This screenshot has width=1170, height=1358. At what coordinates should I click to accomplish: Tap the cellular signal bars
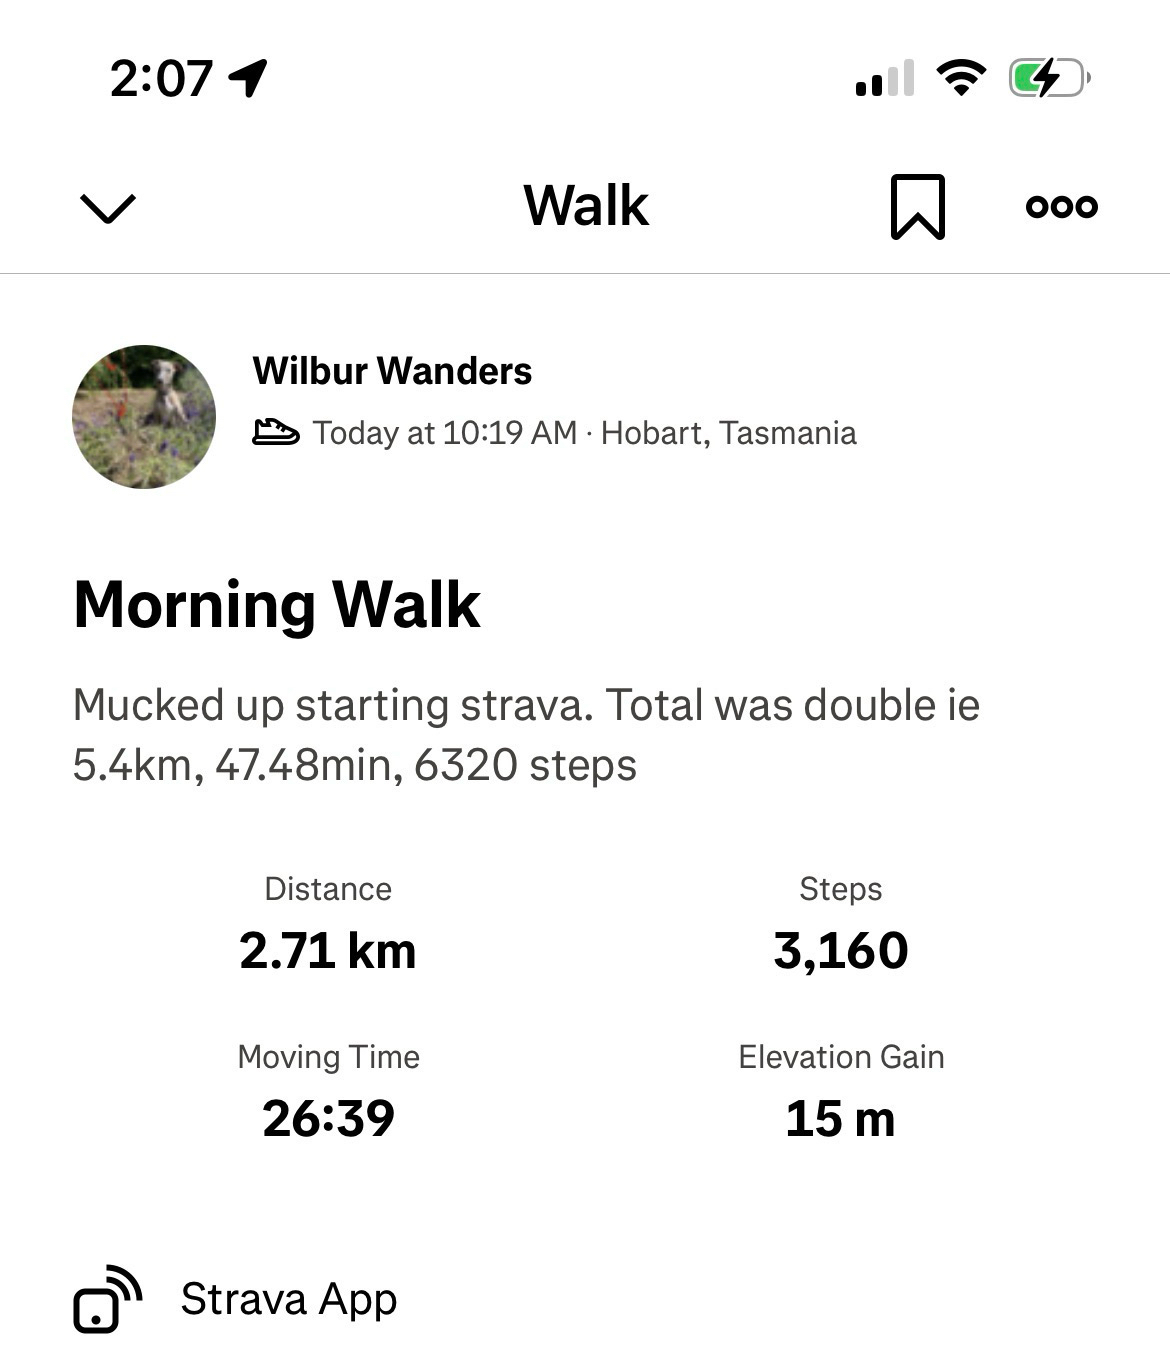(884, 78)
